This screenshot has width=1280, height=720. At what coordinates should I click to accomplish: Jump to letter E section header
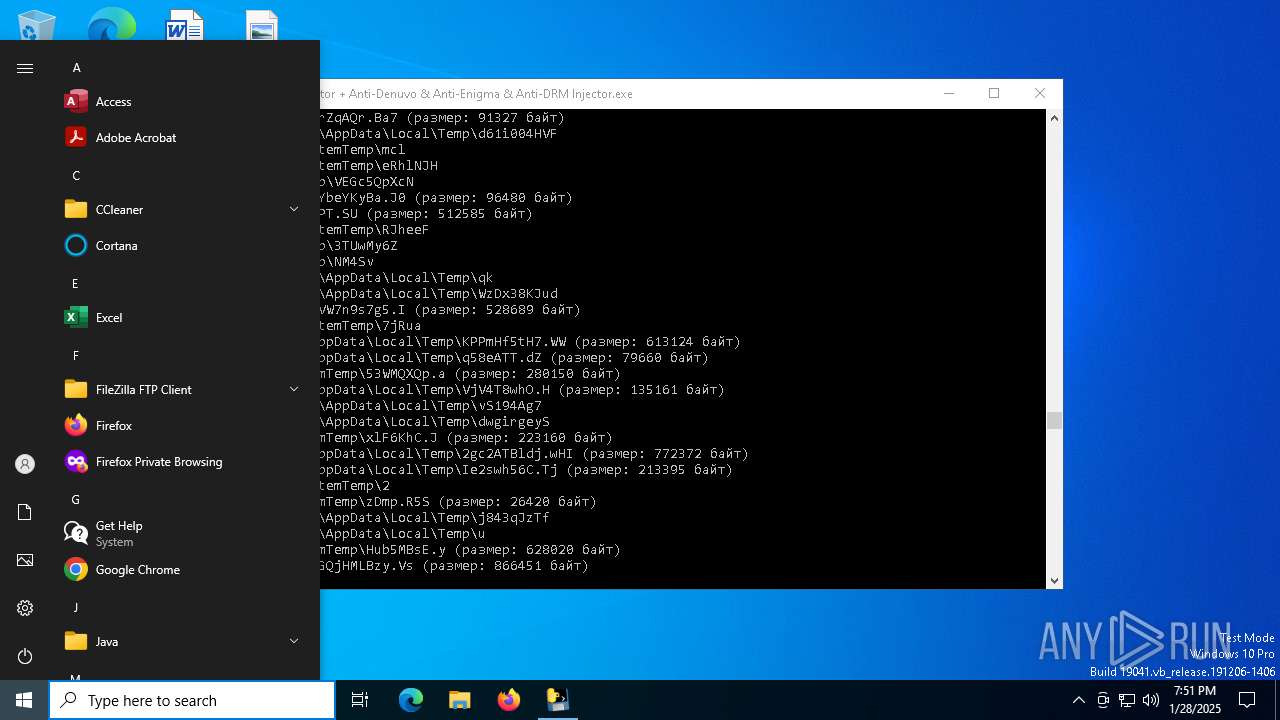pyautogui.click(x=75, y=284)
